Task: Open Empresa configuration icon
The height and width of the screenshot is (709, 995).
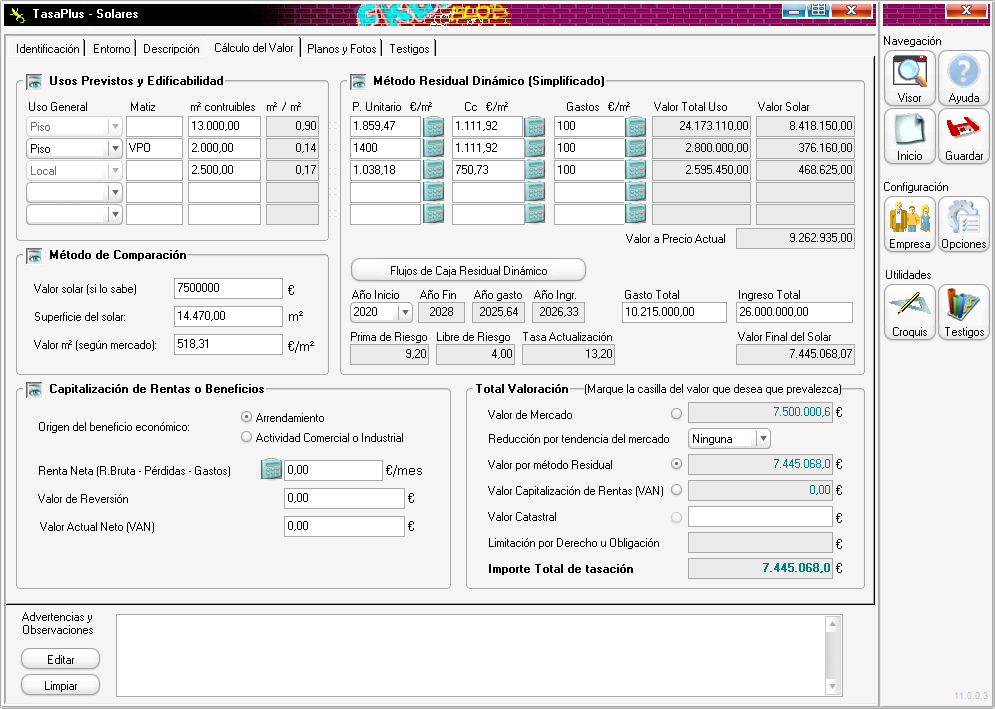Action: 909,224
